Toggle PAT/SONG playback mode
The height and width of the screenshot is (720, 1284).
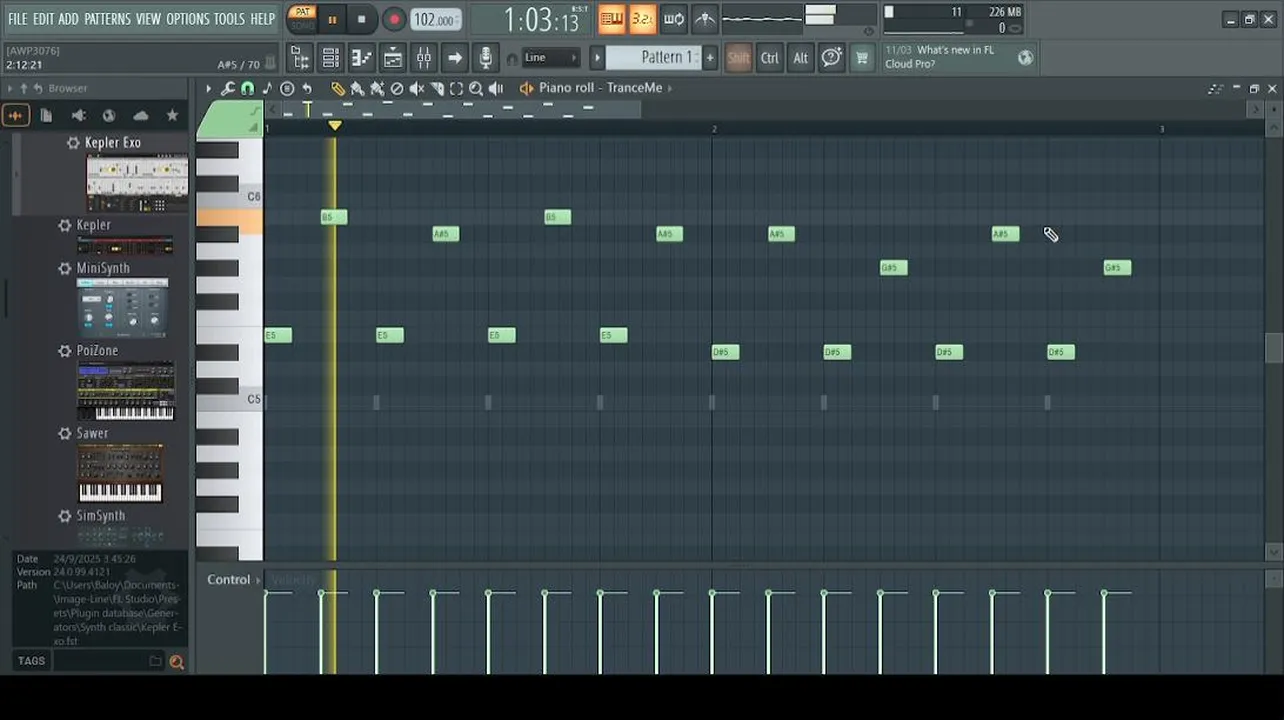tap(302, 19)
